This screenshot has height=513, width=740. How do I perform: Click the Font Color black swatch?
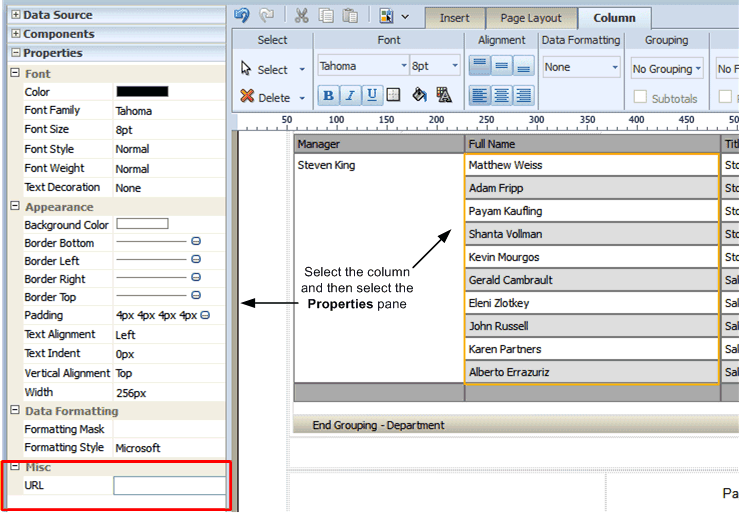pos(143,91)
